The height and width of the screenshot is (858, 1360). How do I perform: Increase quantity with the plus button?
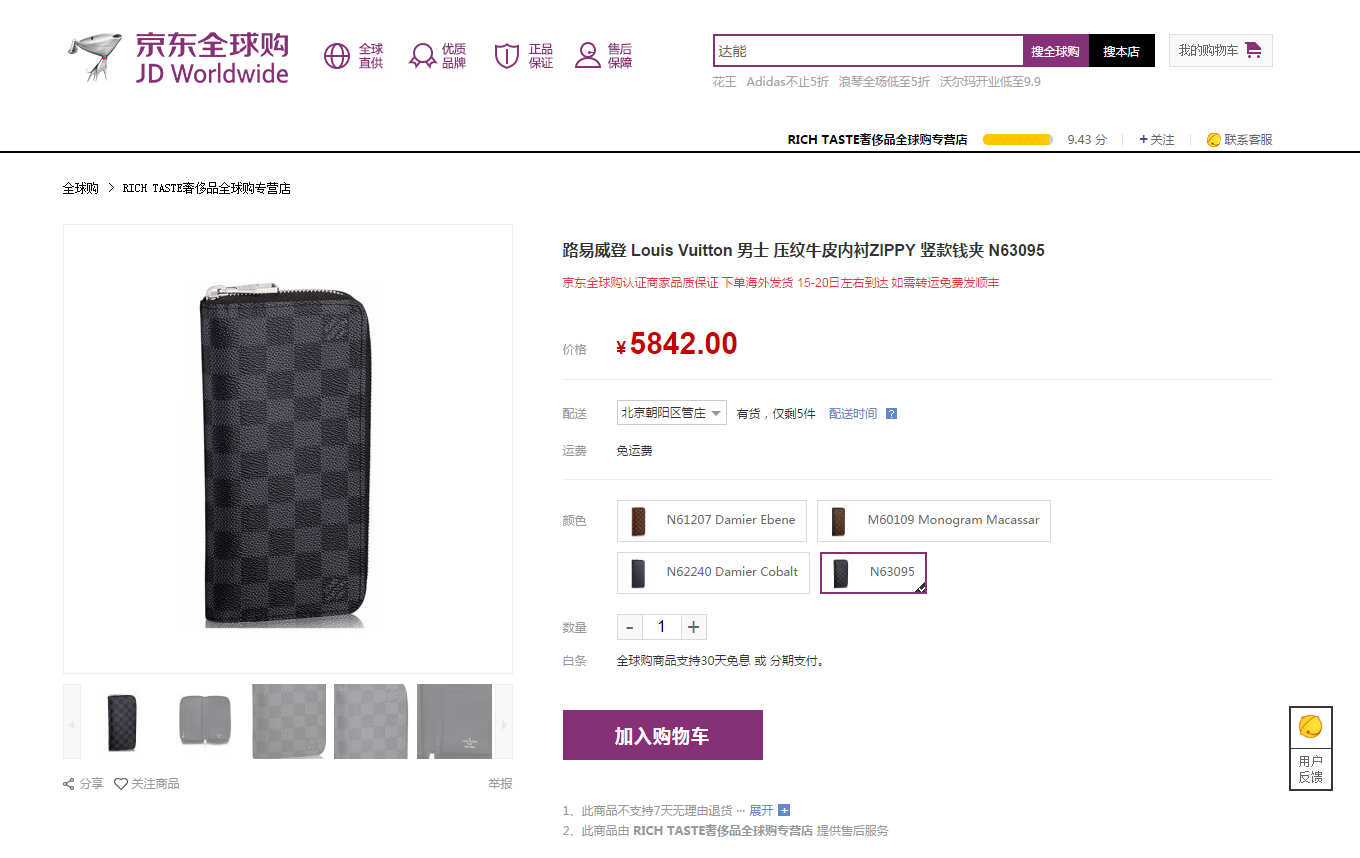[x=694, y=627]
